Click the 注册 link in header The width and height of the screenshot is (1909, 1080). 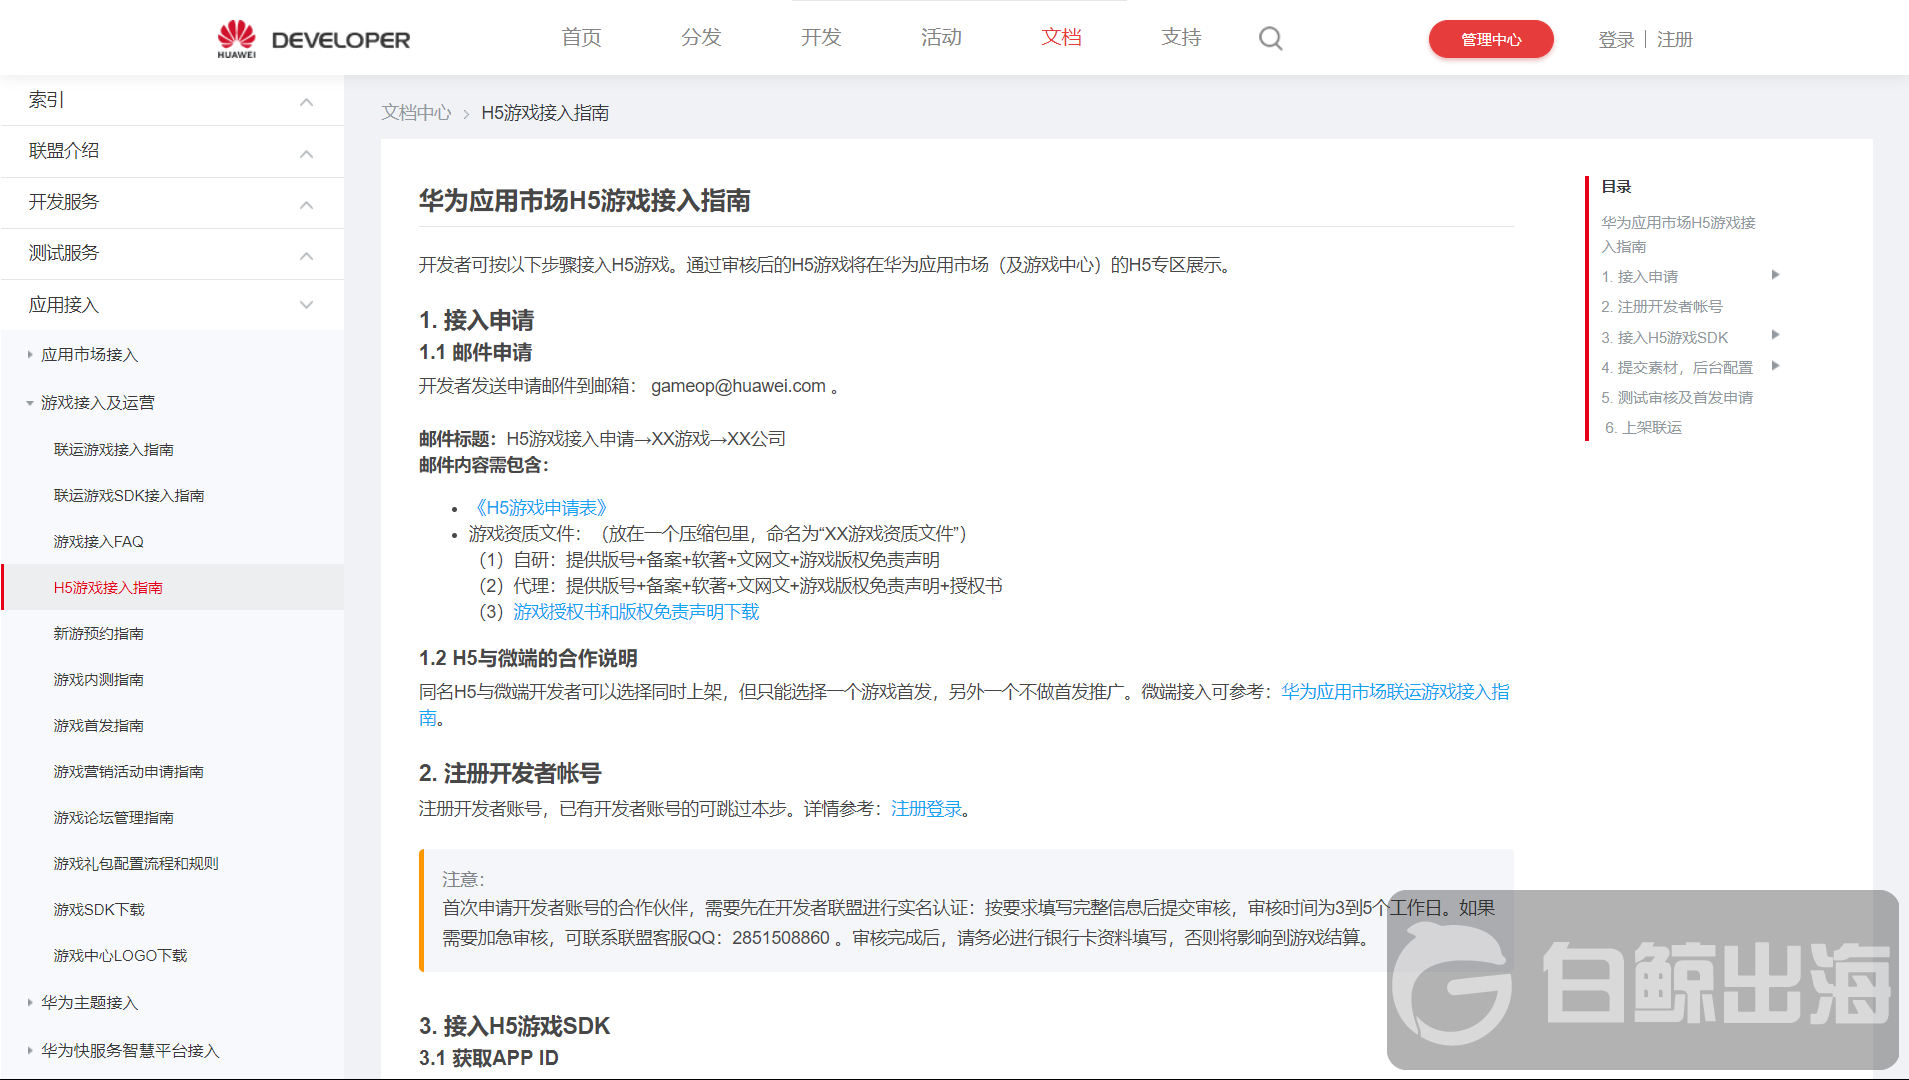tap(1675, 40)
